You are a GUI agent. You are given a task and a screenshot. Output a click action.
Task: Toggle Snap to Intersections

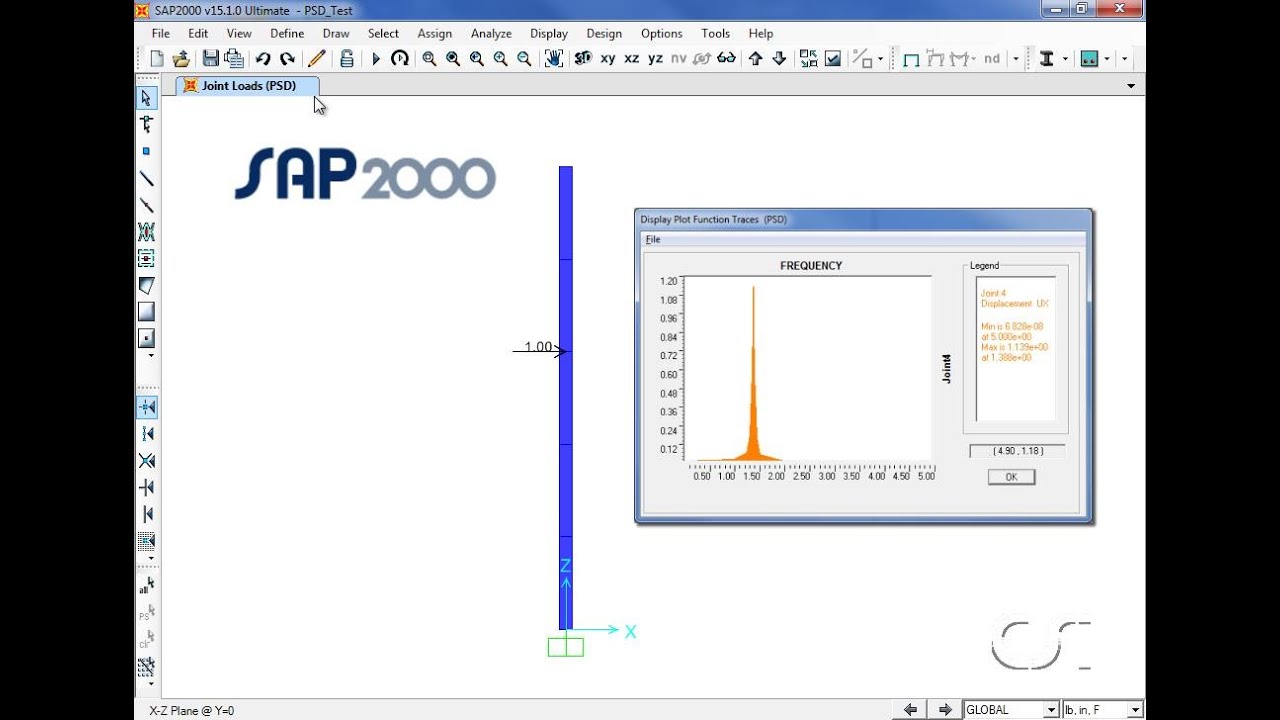146,460
